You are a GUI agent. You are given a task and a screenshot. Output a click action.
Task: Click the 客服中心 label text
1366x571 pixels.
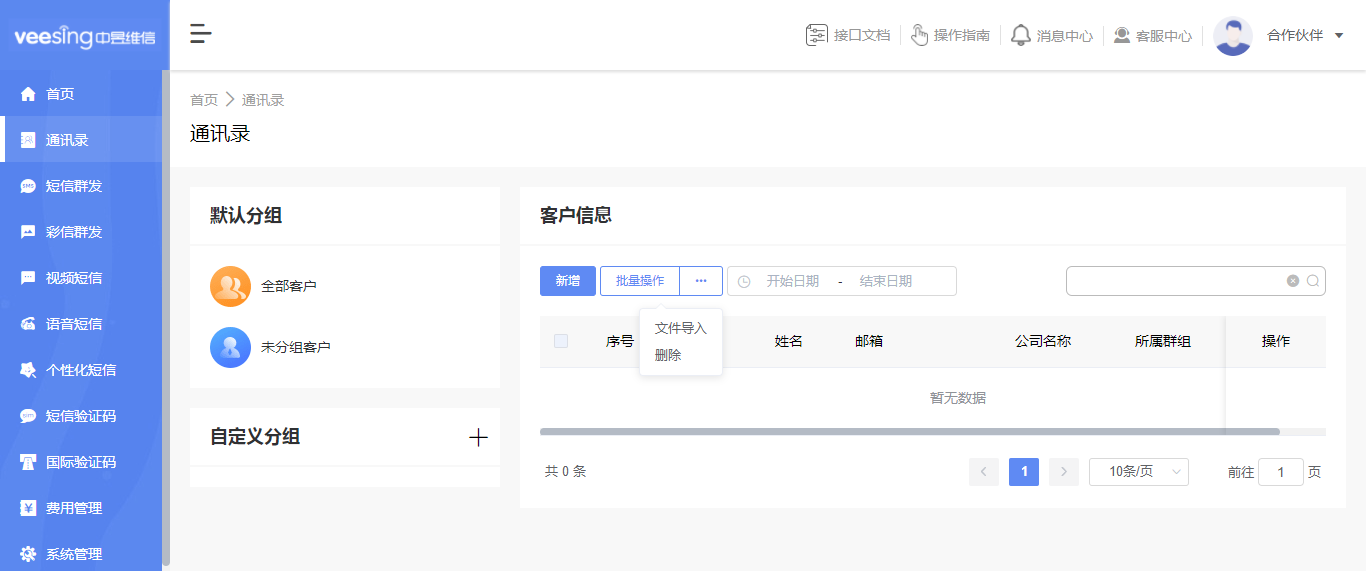[x=1164, y=36]
